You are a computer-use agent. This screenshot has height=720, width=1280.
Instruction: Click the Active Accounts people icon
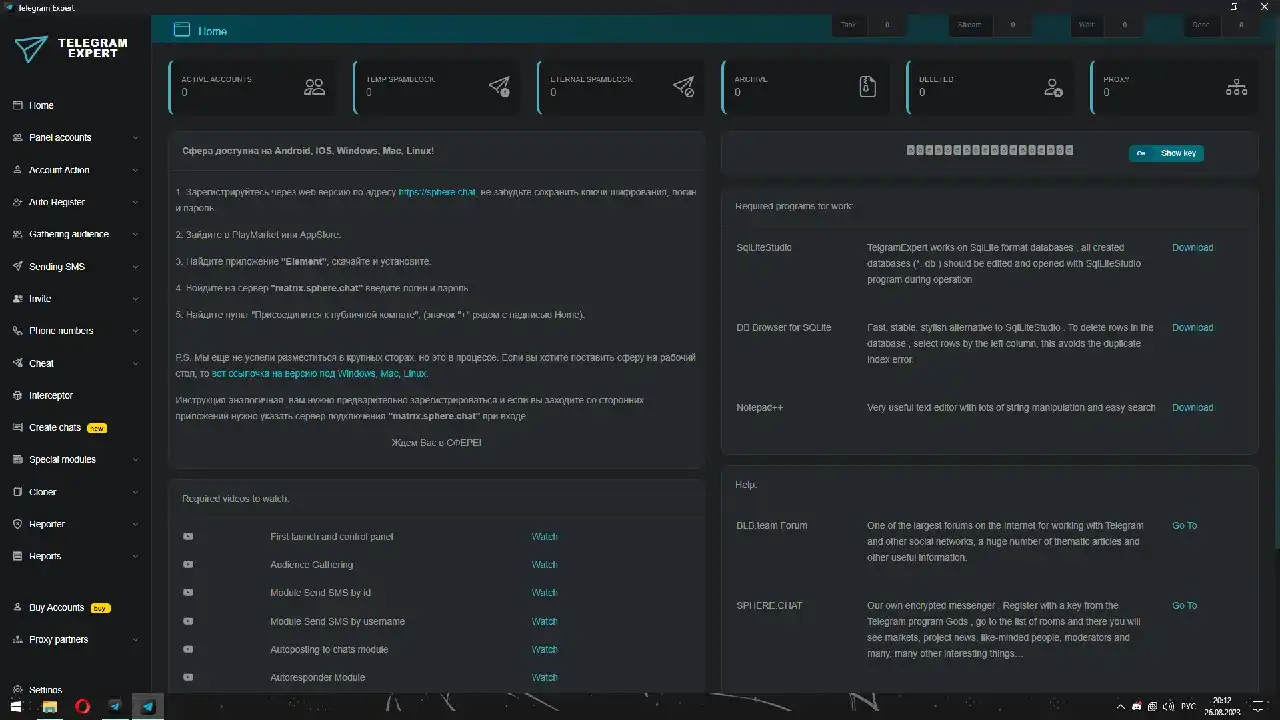point(314,87)
